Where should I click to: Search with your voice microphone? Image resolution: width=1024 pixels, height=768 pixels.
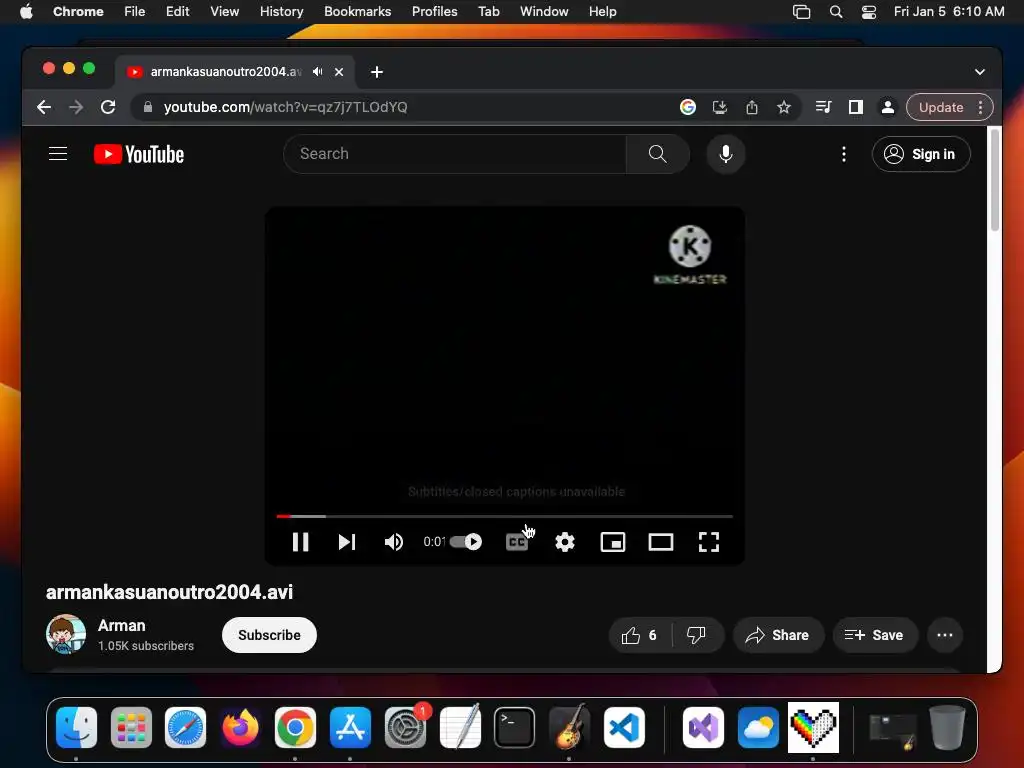click(726, 153)
